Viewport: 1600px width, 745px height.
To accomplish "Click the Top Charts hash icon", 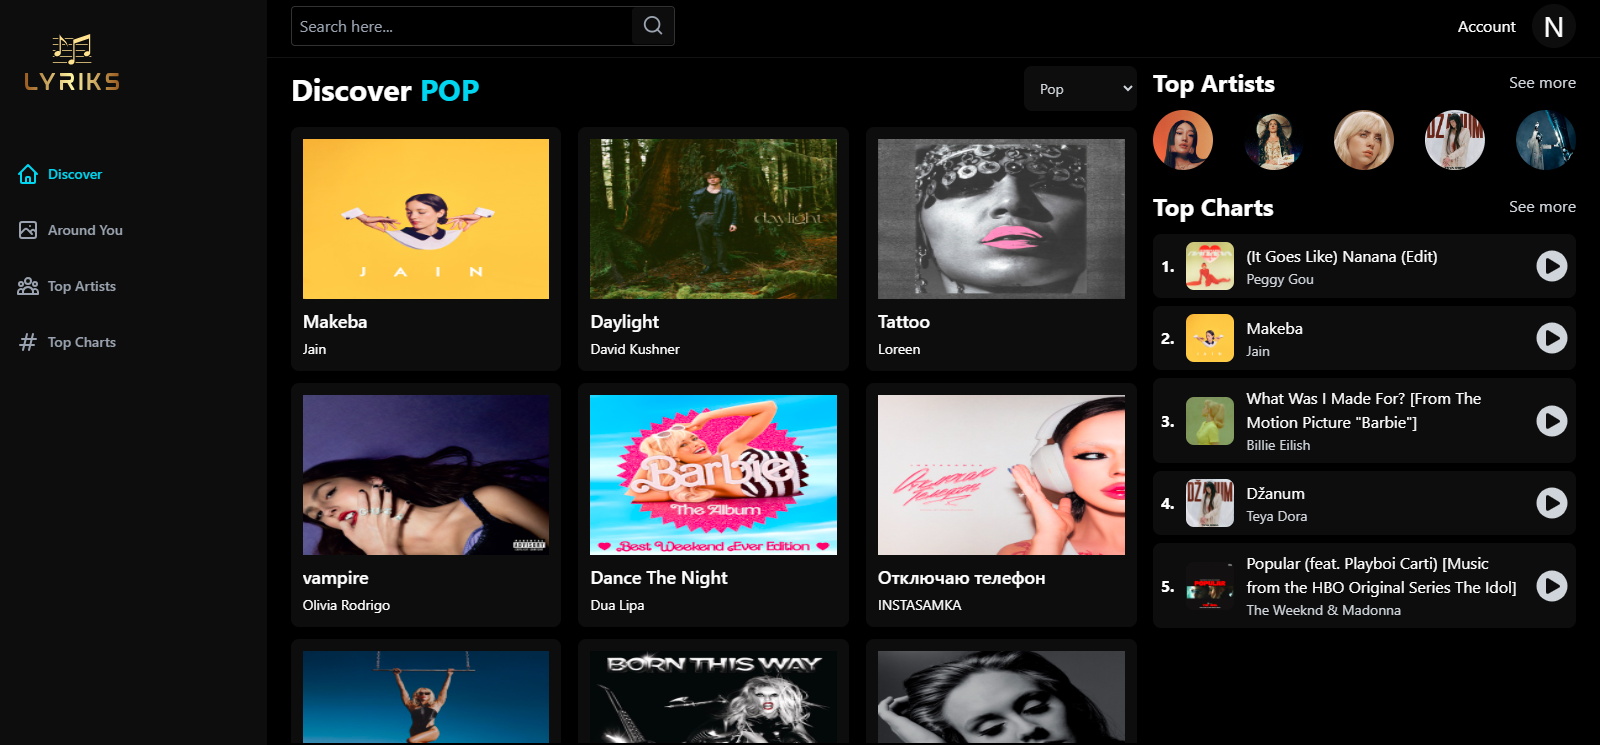I will tap(28, 342).
